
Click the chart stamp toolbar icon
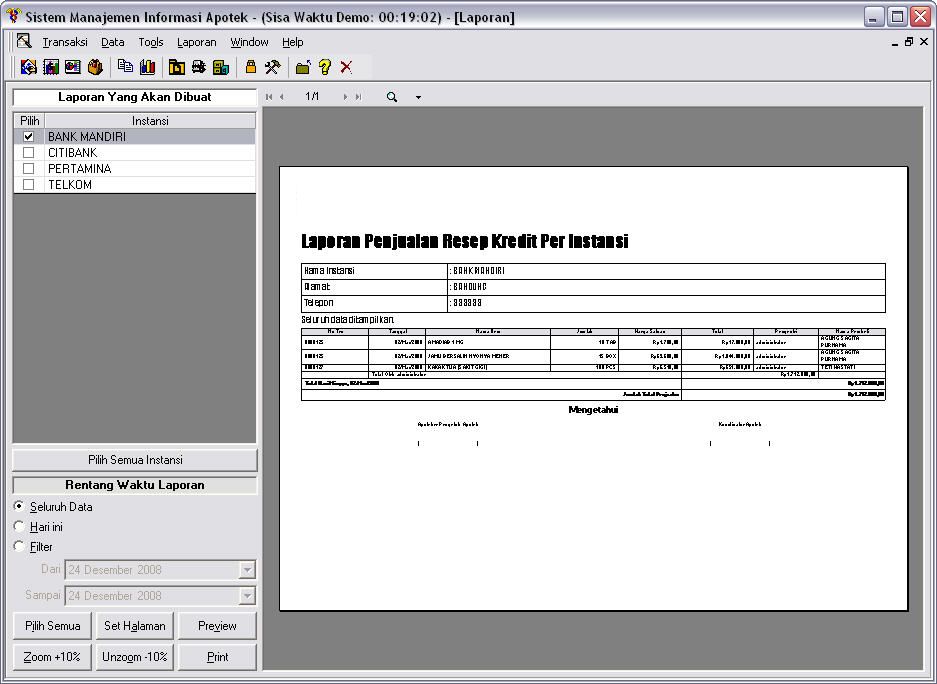51,67
